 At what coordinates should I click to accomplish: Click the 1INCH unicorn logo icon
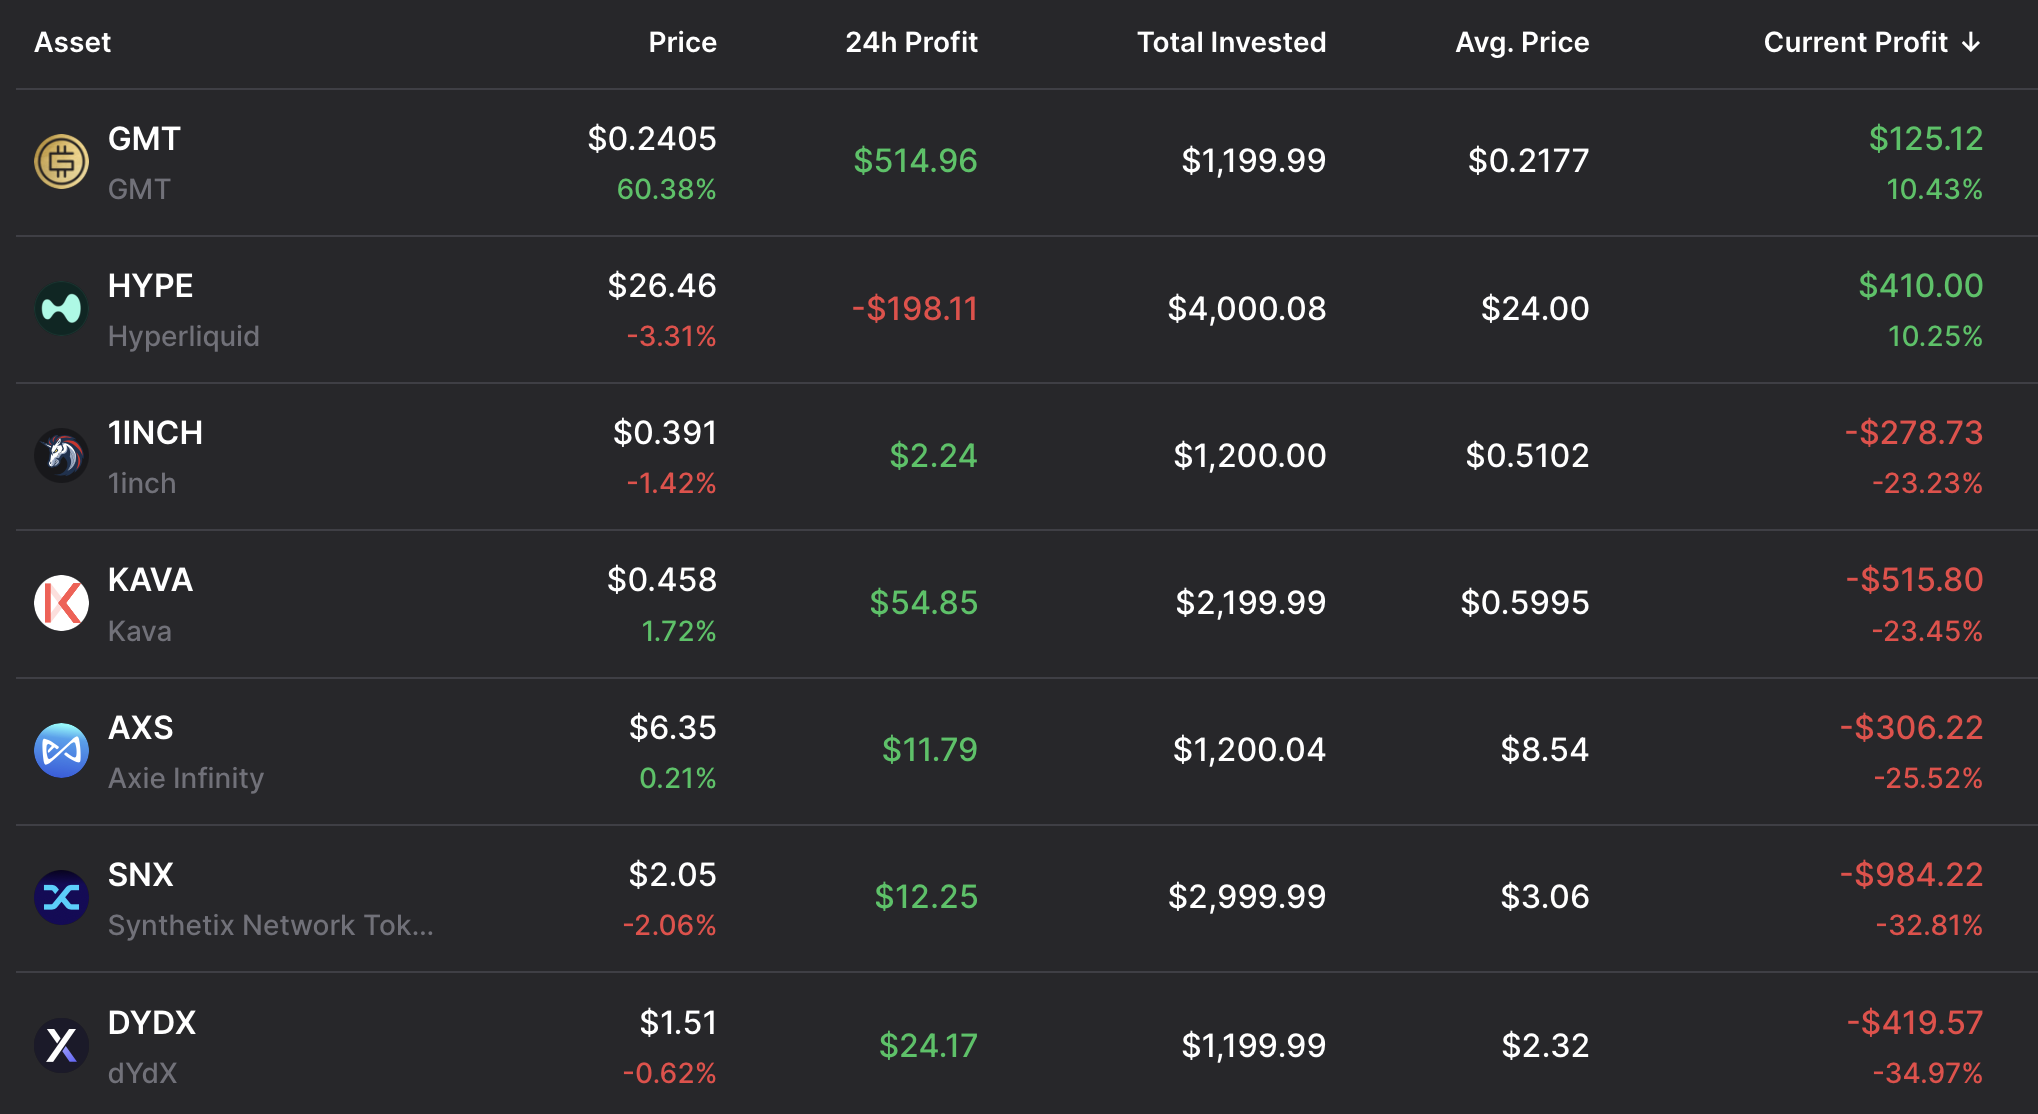click(x=61, y=456)
